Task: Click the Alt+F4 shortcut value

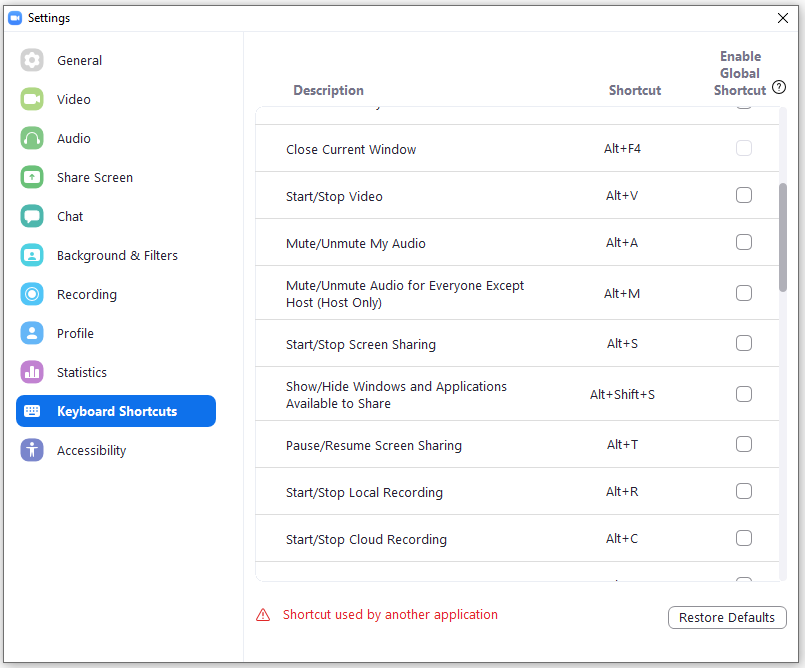Action: (x=622, y=149)
